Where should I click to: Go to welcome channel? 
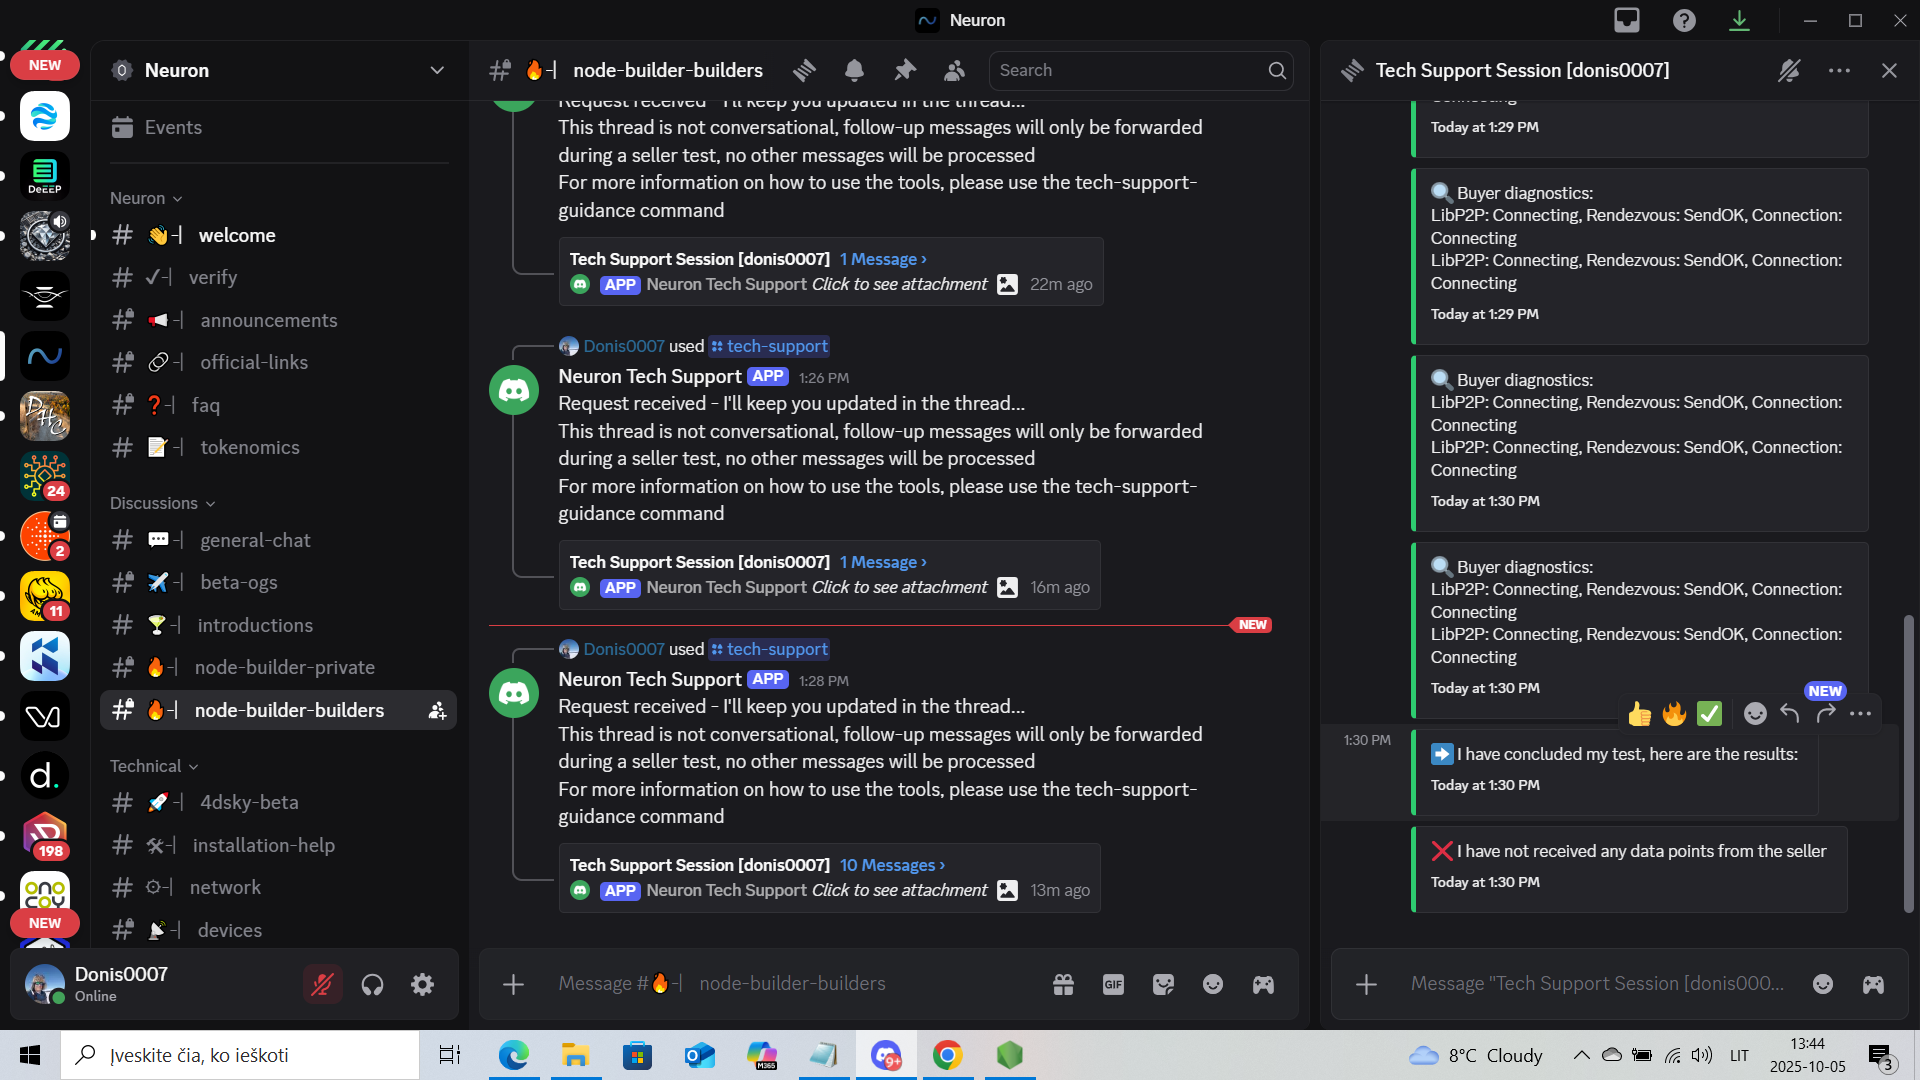tap(279, 235)
